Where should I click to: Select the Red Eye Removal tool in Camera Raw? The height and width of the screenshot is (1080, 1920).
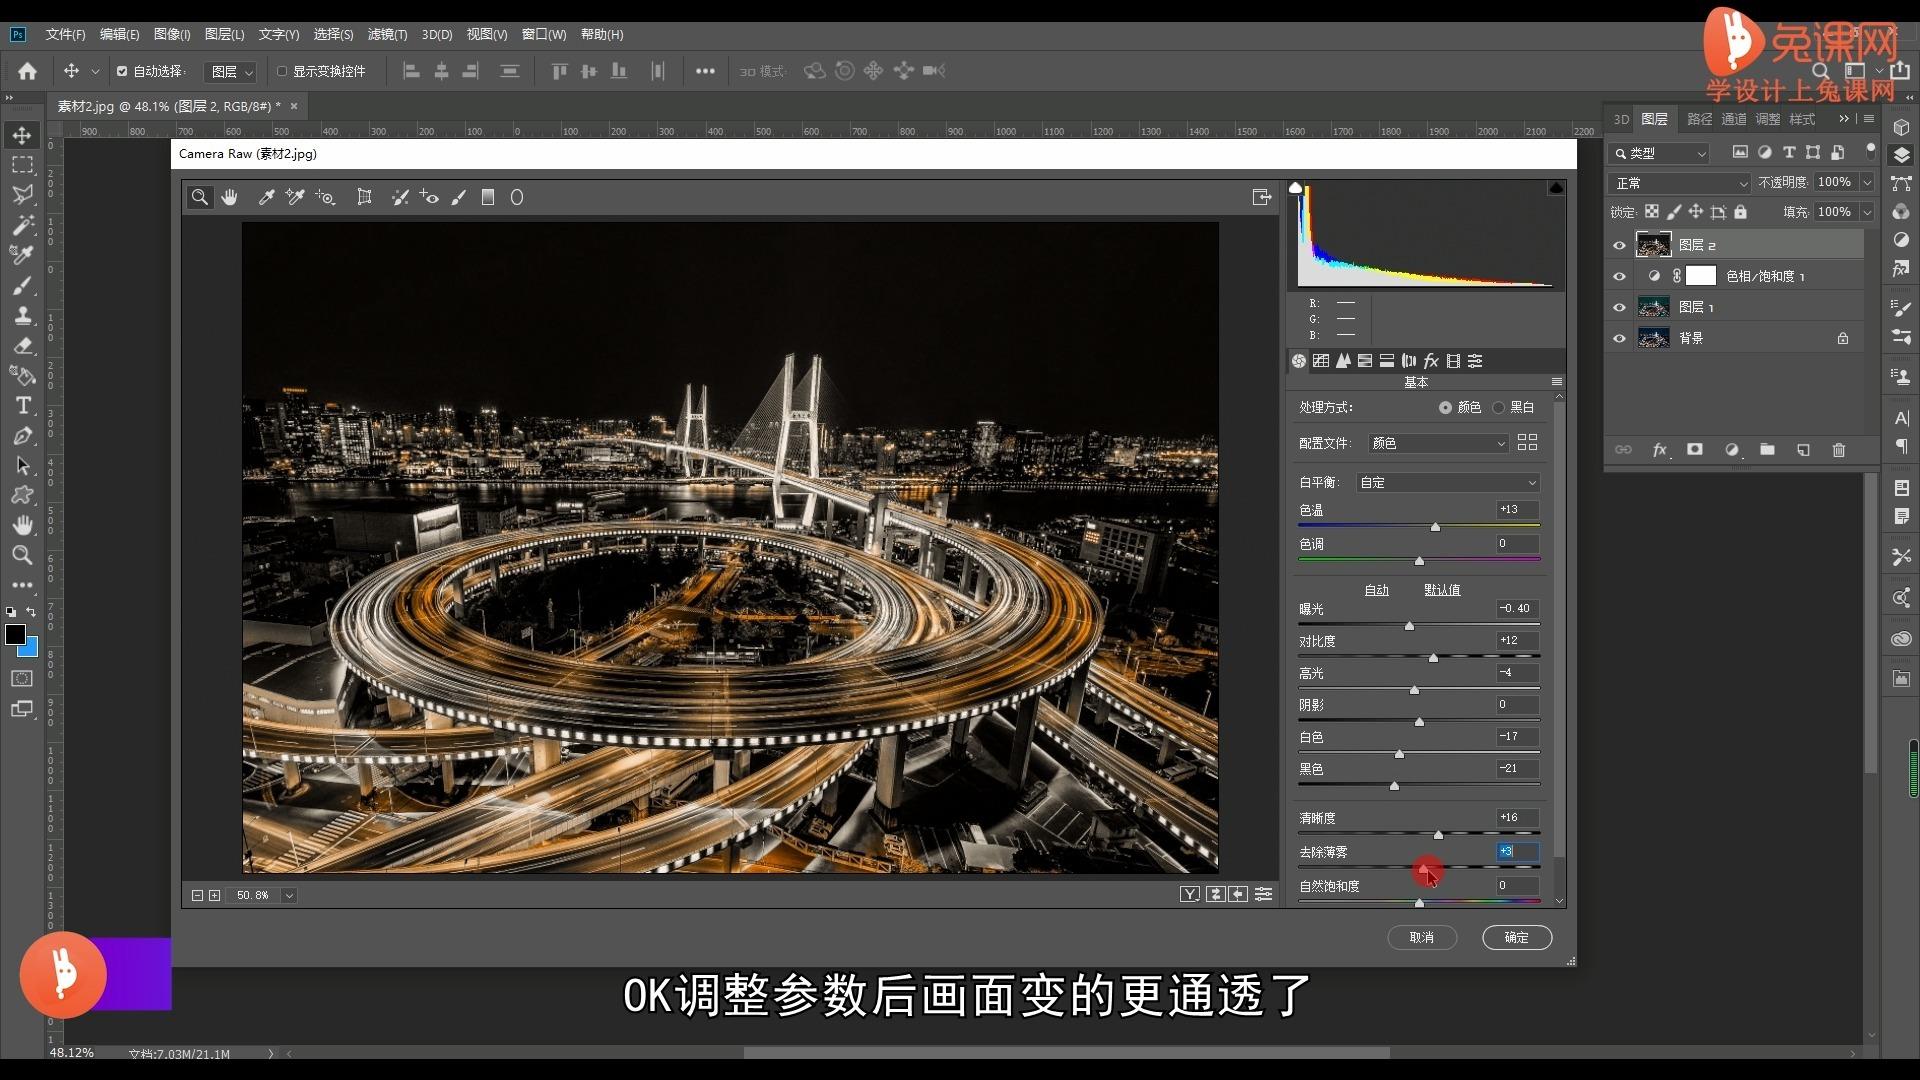click(x=429, y=197)
